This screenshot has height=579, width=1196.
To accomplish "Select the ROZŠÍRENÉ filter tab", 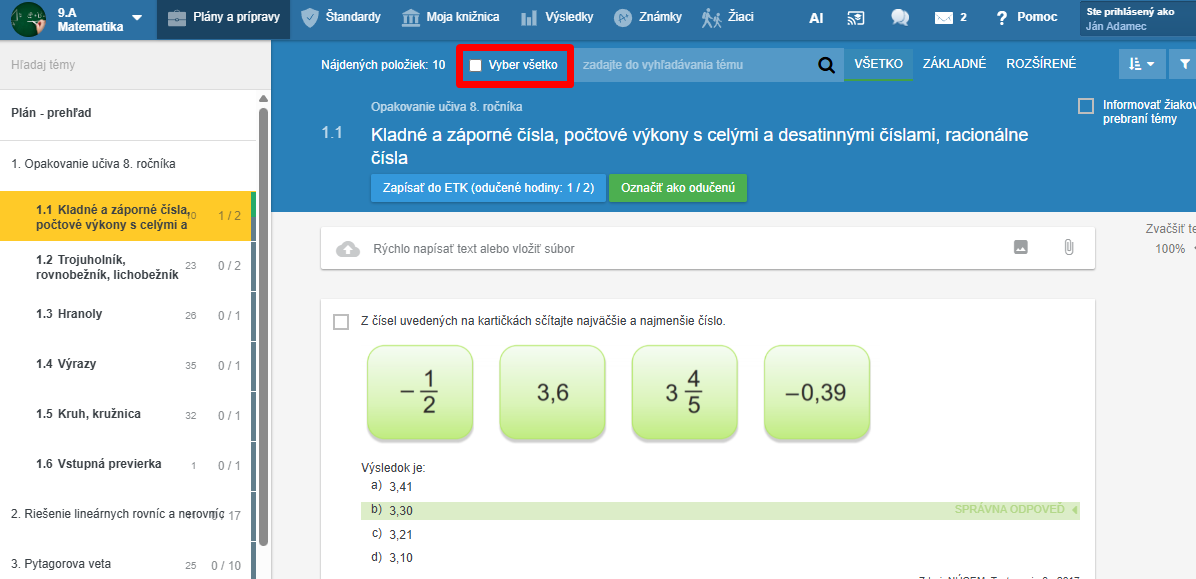I will tap(1041, 64).
